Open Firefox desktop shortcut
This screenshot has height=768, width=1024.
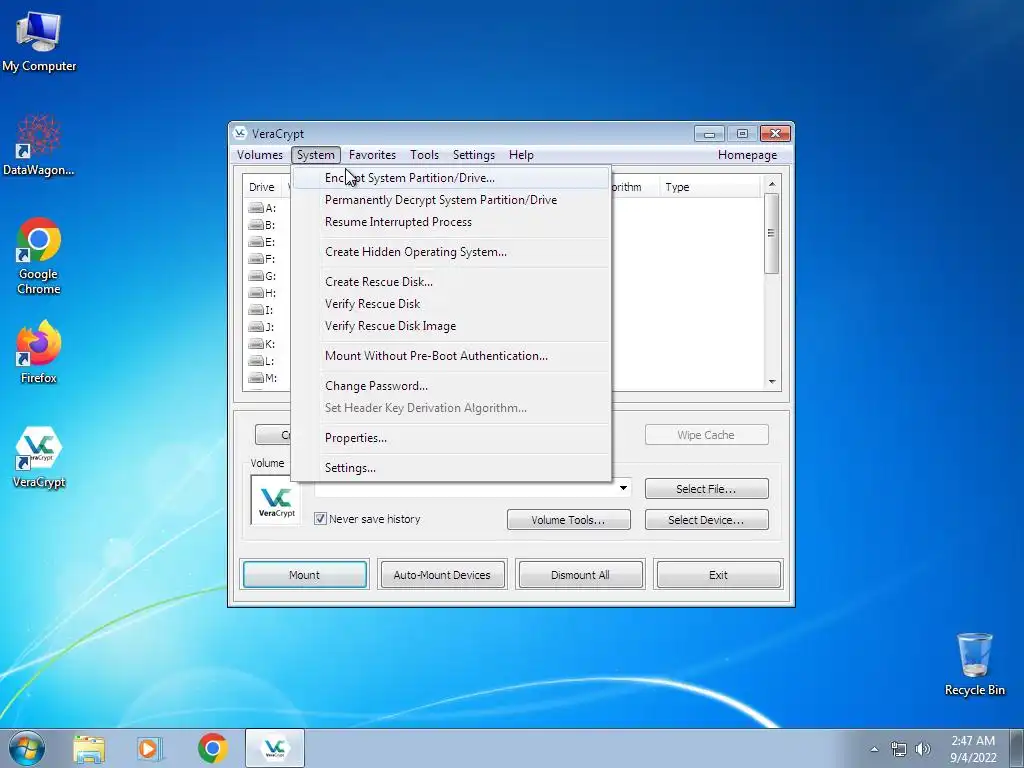pyautogui.click(x=39, y=352)
